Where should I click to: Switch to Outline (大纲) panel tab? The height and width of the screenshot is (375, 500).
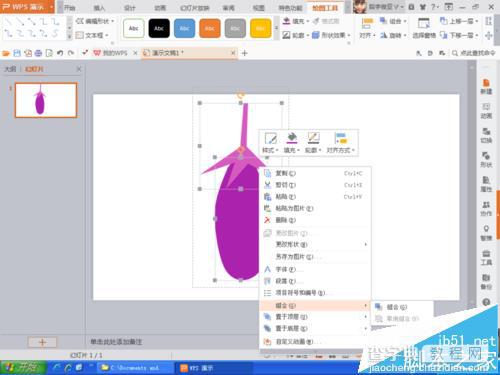(x=10, y=69)
